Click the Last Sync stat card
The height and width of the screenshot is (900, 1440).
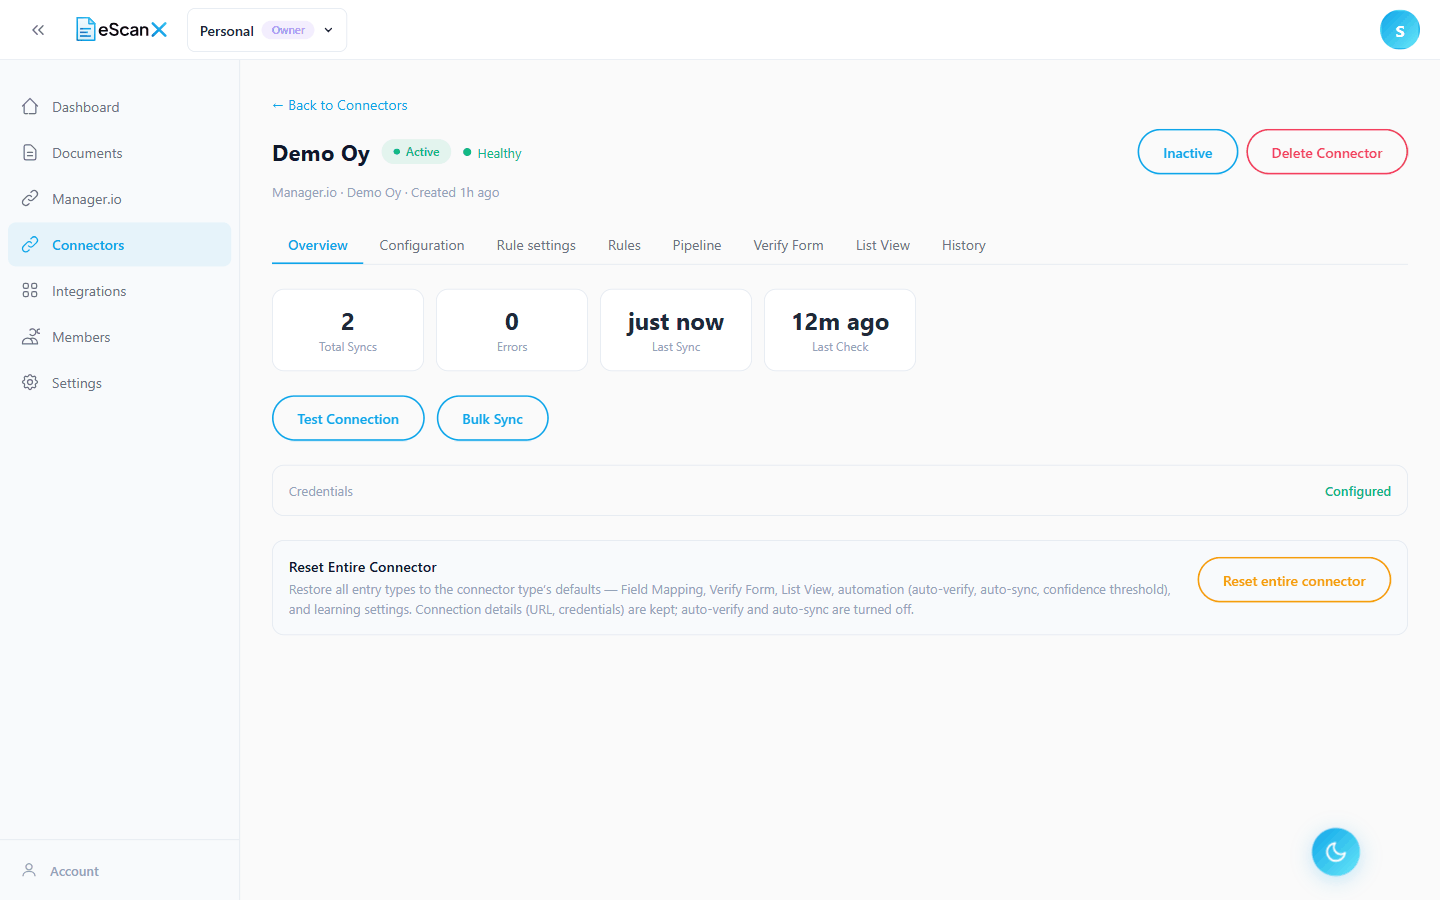pyautogui.click(x=676, y=330)
